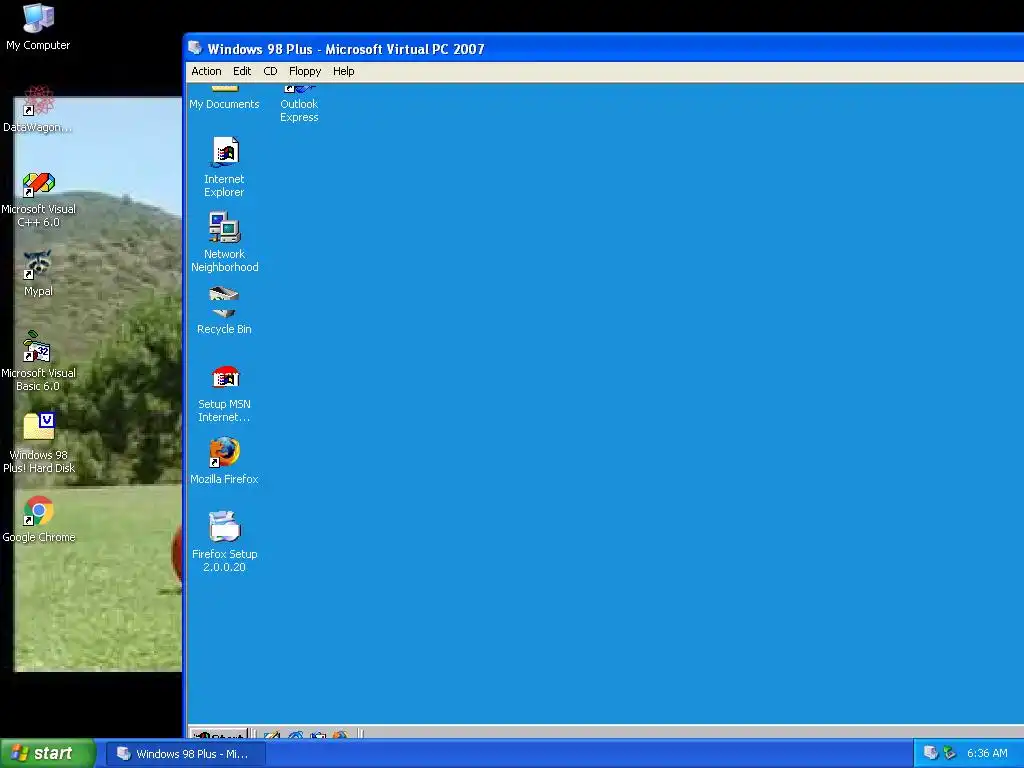Click the Internet Explorer quick launch icon in guest taskbar

295,735
